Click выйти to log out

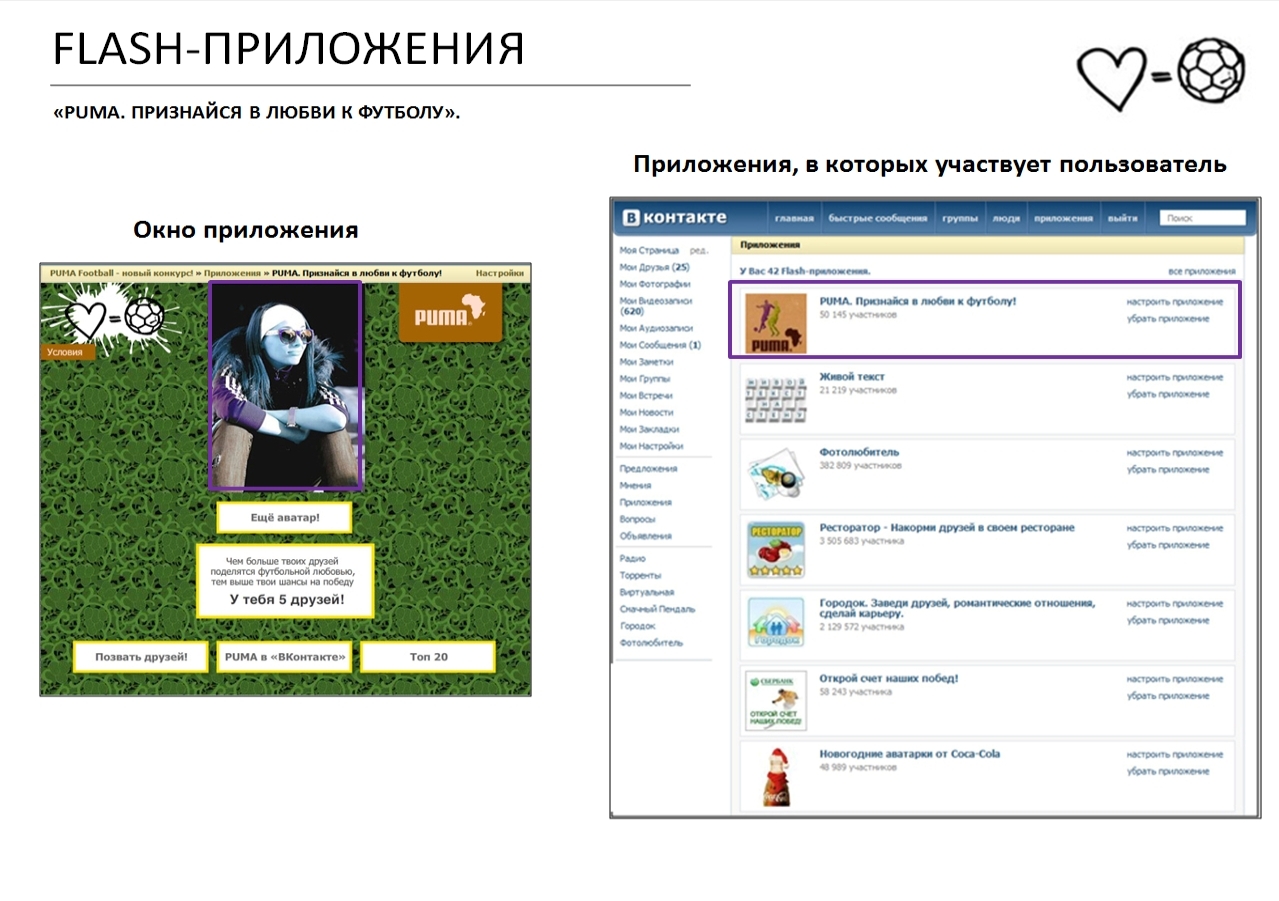click(x=1122, y=218)
